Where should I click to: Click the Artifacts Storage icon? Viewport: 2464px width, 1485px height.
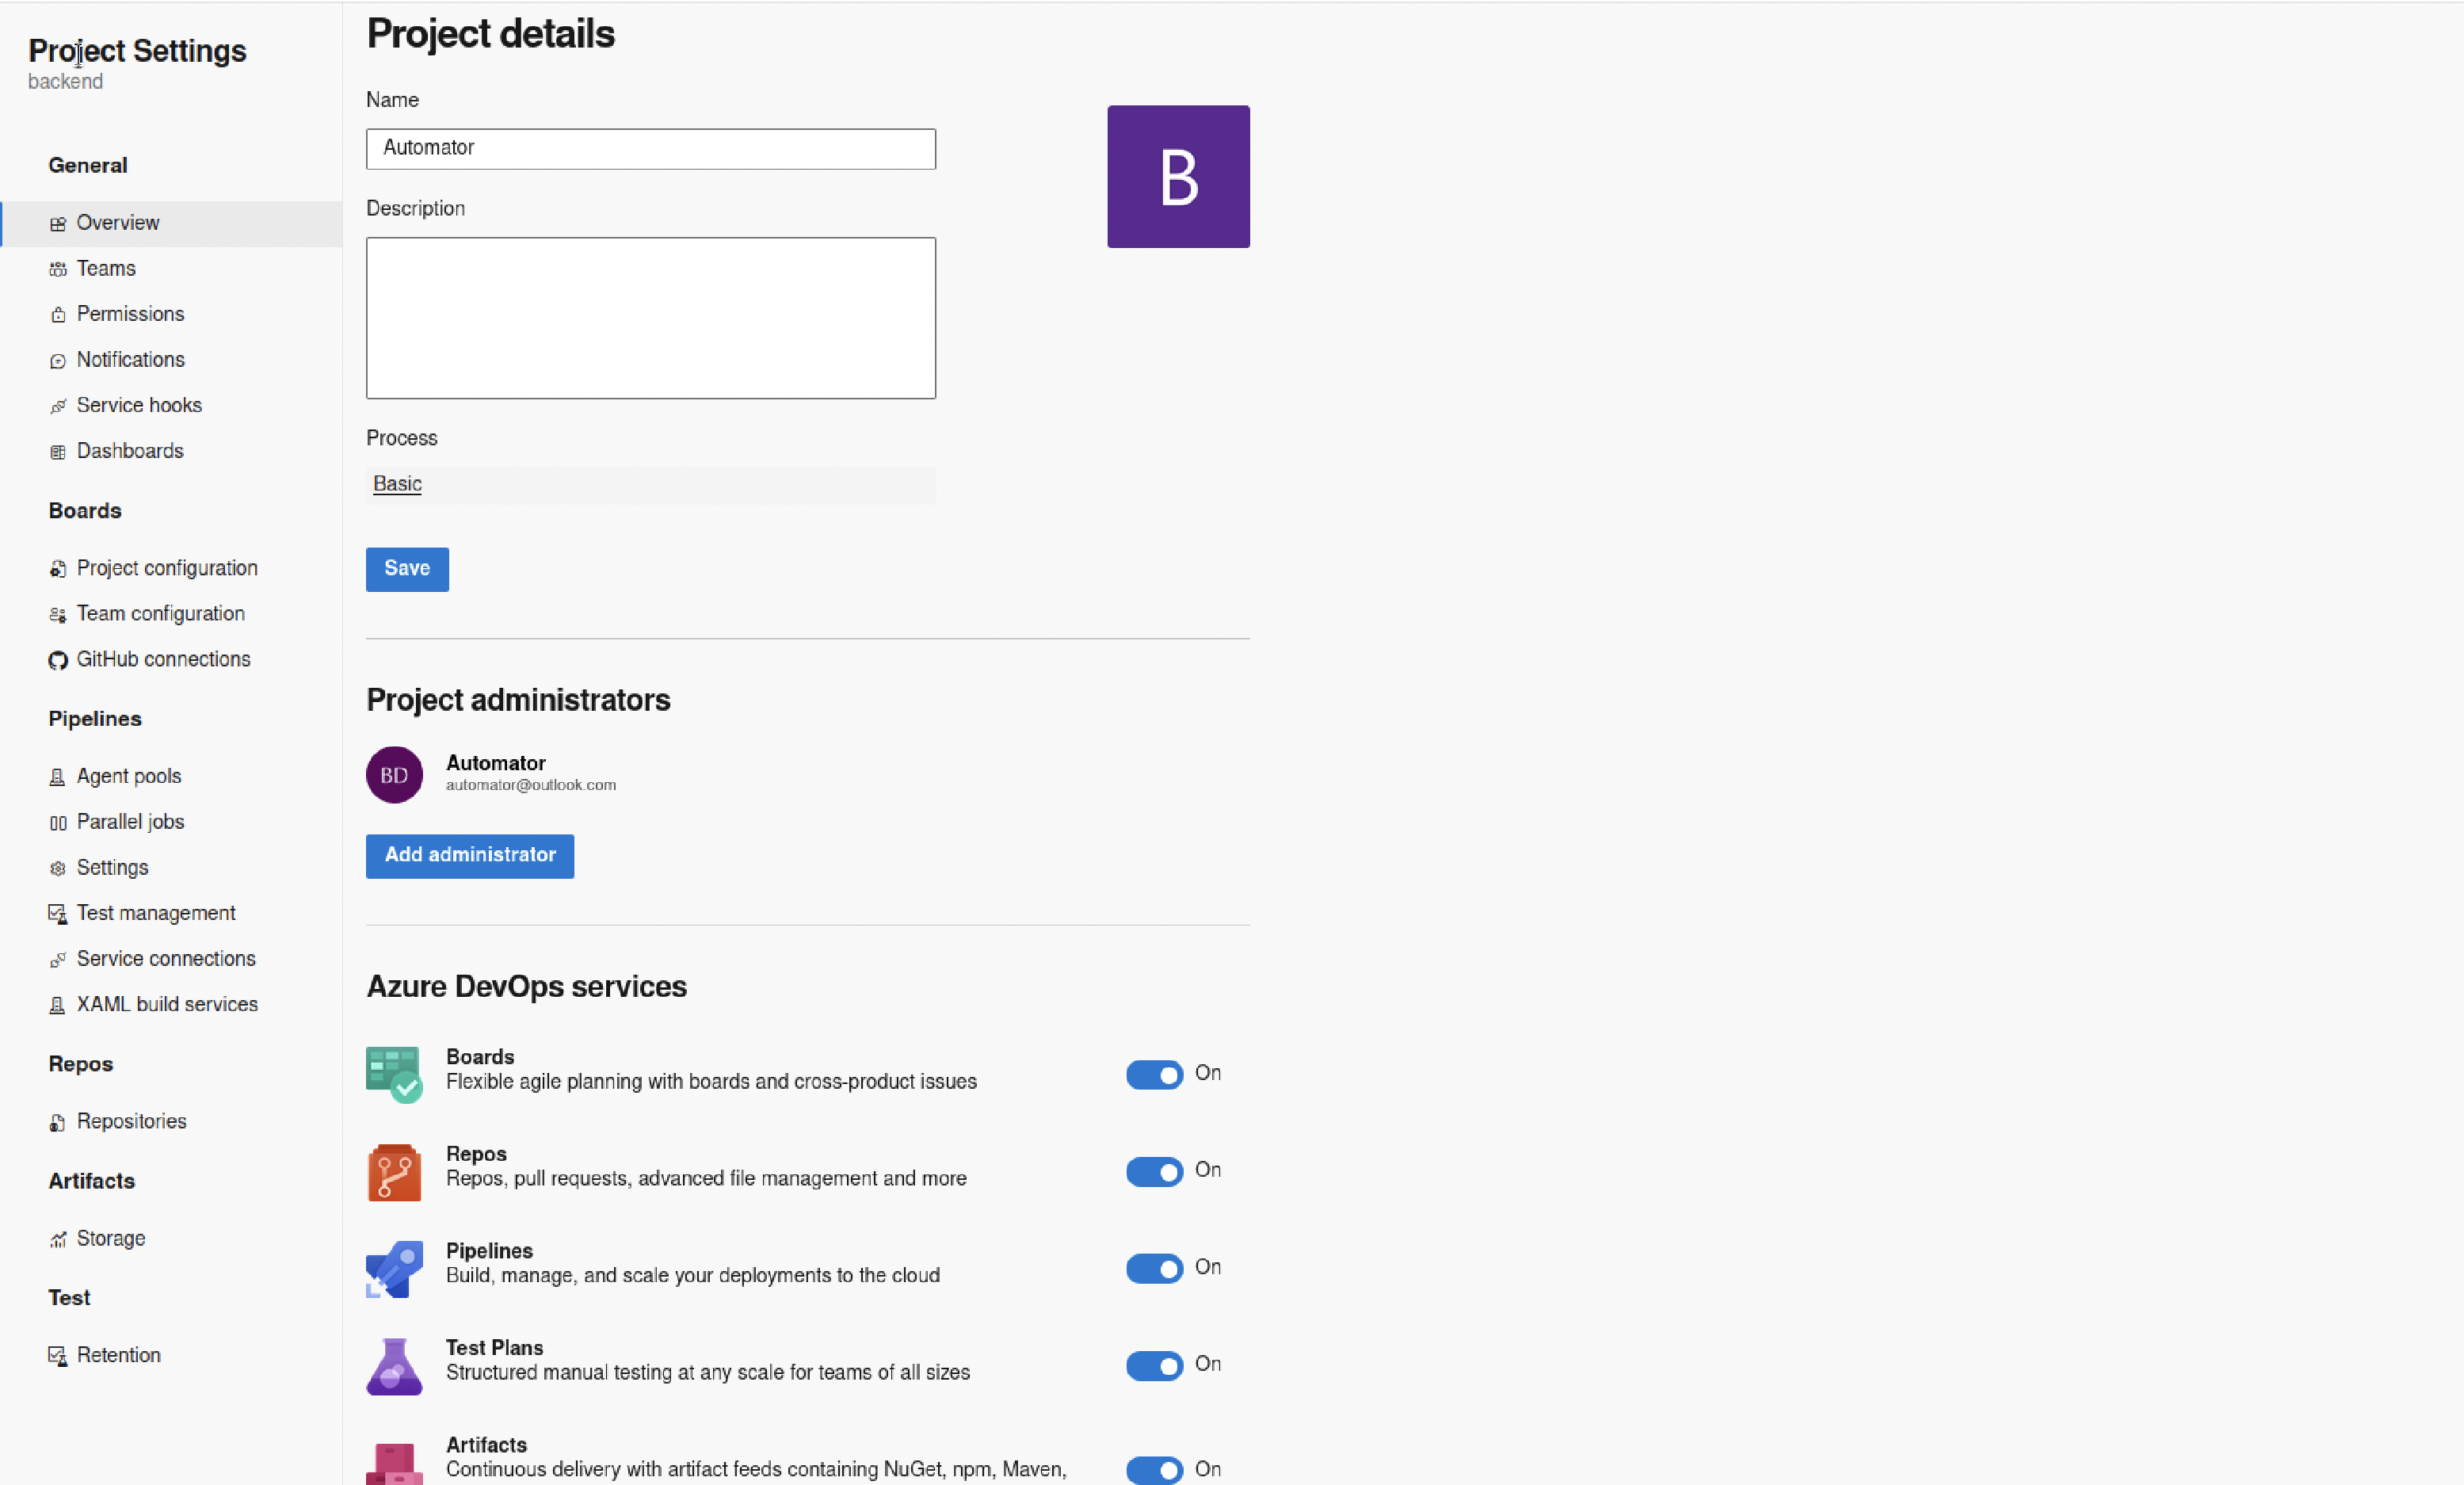(x=58, y=1240)
